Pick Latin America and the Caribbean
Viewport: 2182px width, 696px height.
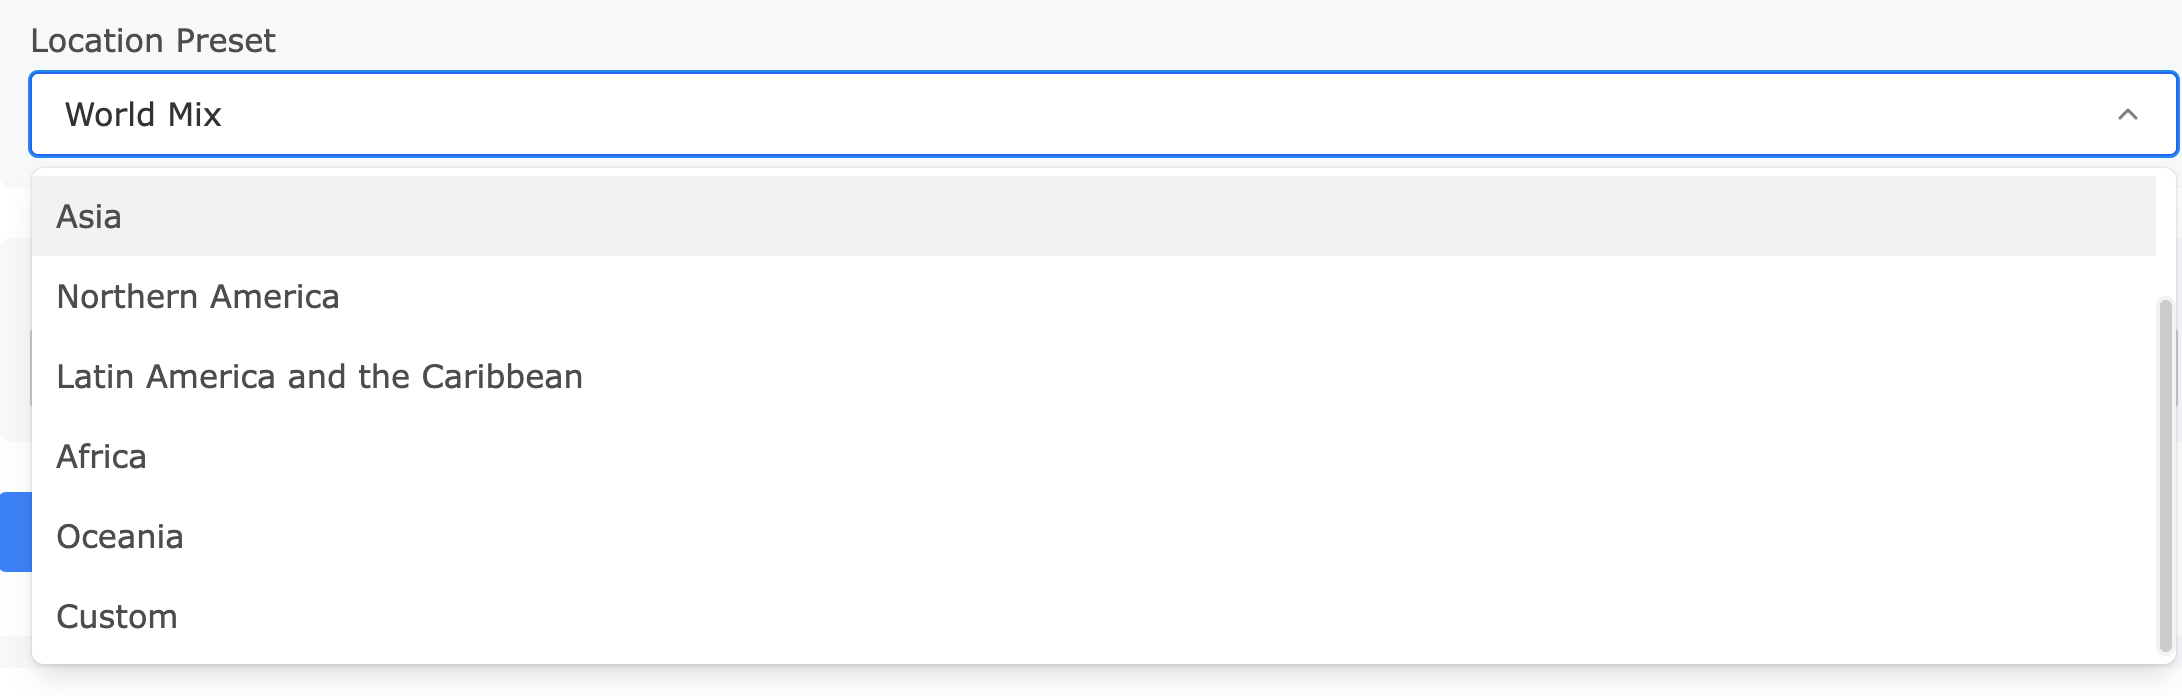tap(319, 377)
